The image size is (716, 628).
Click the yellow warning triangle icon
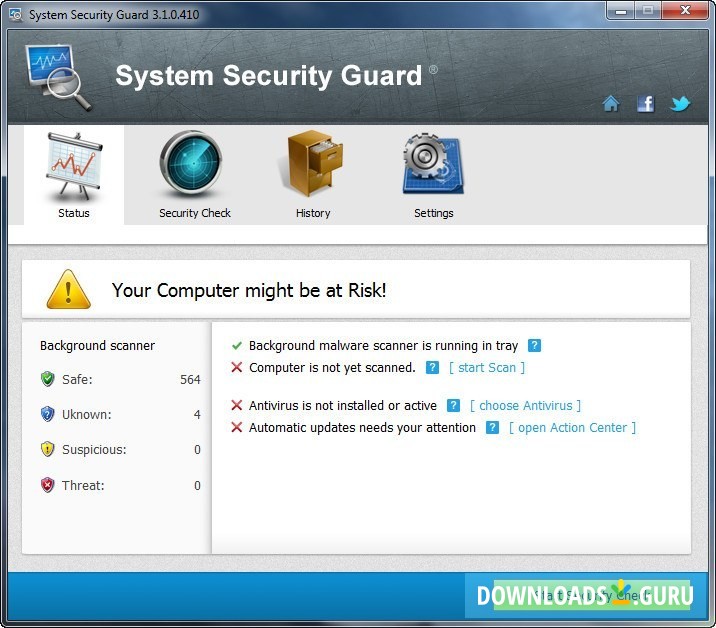click(68, 290)
